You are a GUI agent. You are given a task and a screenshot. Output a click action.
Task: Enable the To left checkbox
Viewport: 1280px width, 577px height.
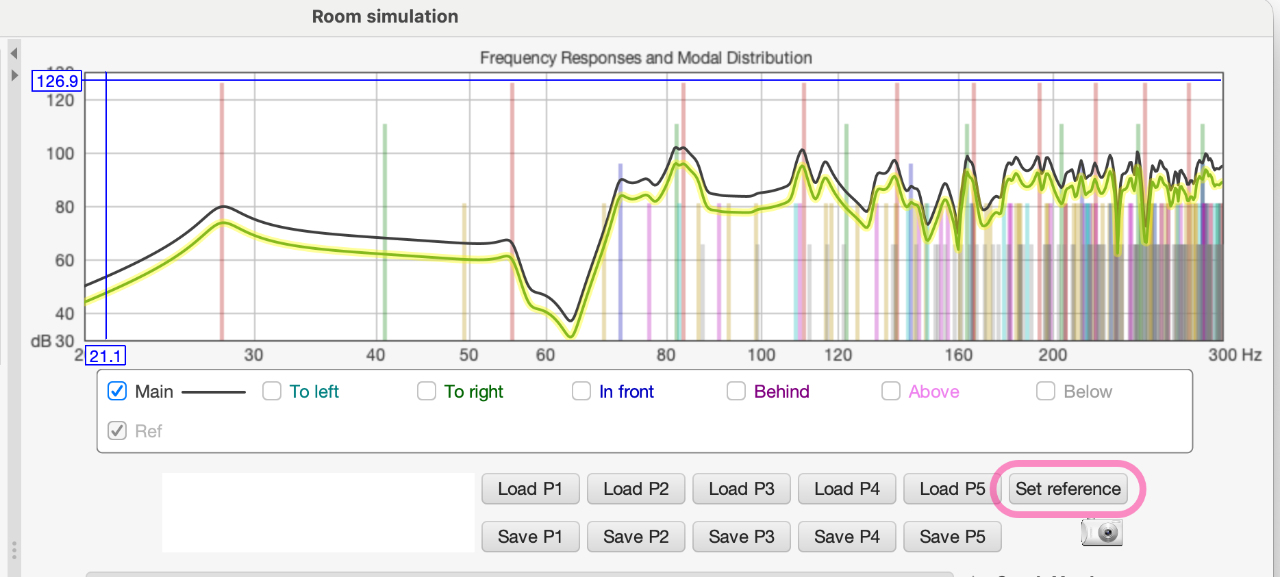pos(272,392)
